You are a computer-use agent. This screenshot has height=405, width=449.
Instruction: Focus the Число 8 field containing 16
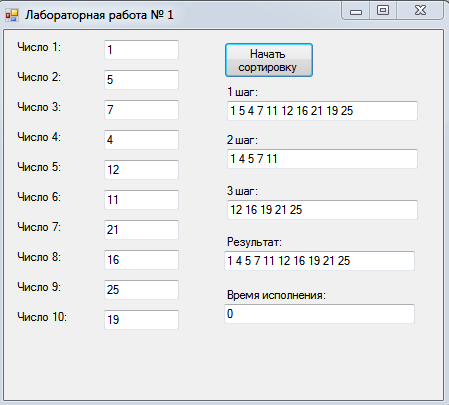click(141, 260)
